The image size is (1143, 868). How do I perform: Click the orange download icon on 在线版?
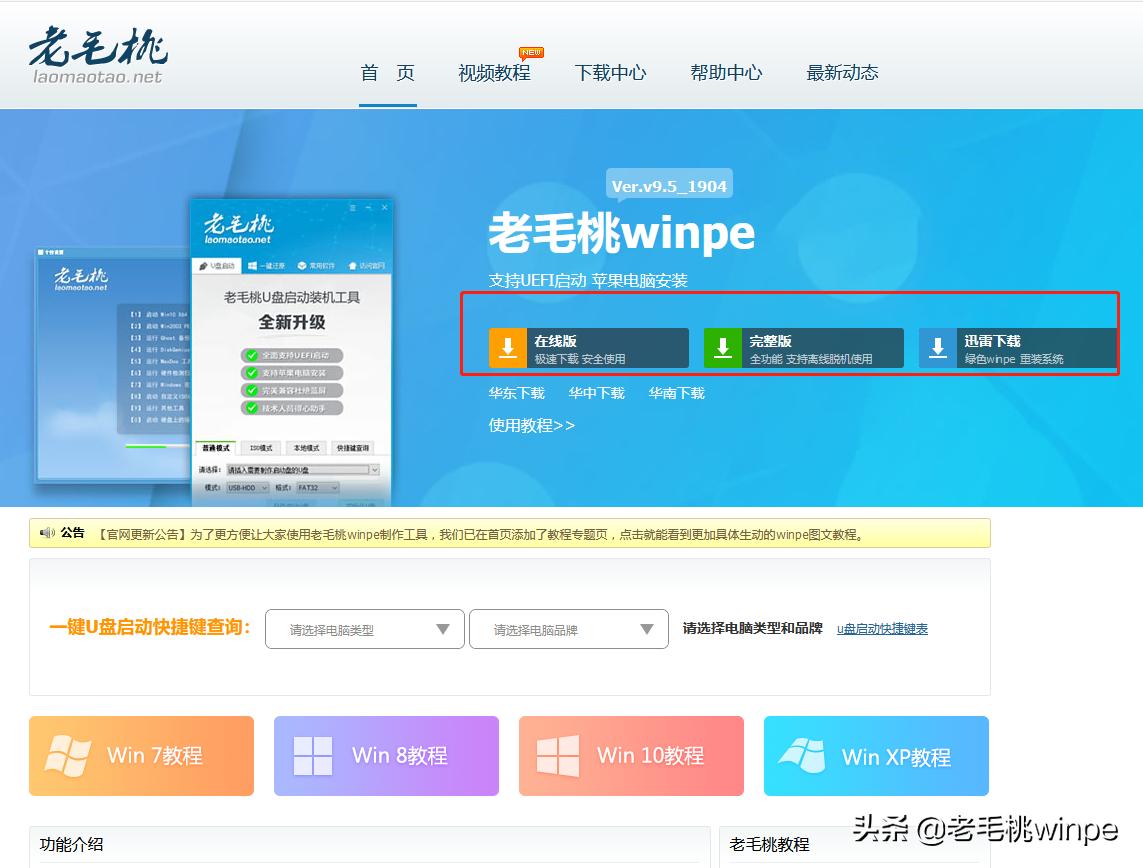coord(506,345)
